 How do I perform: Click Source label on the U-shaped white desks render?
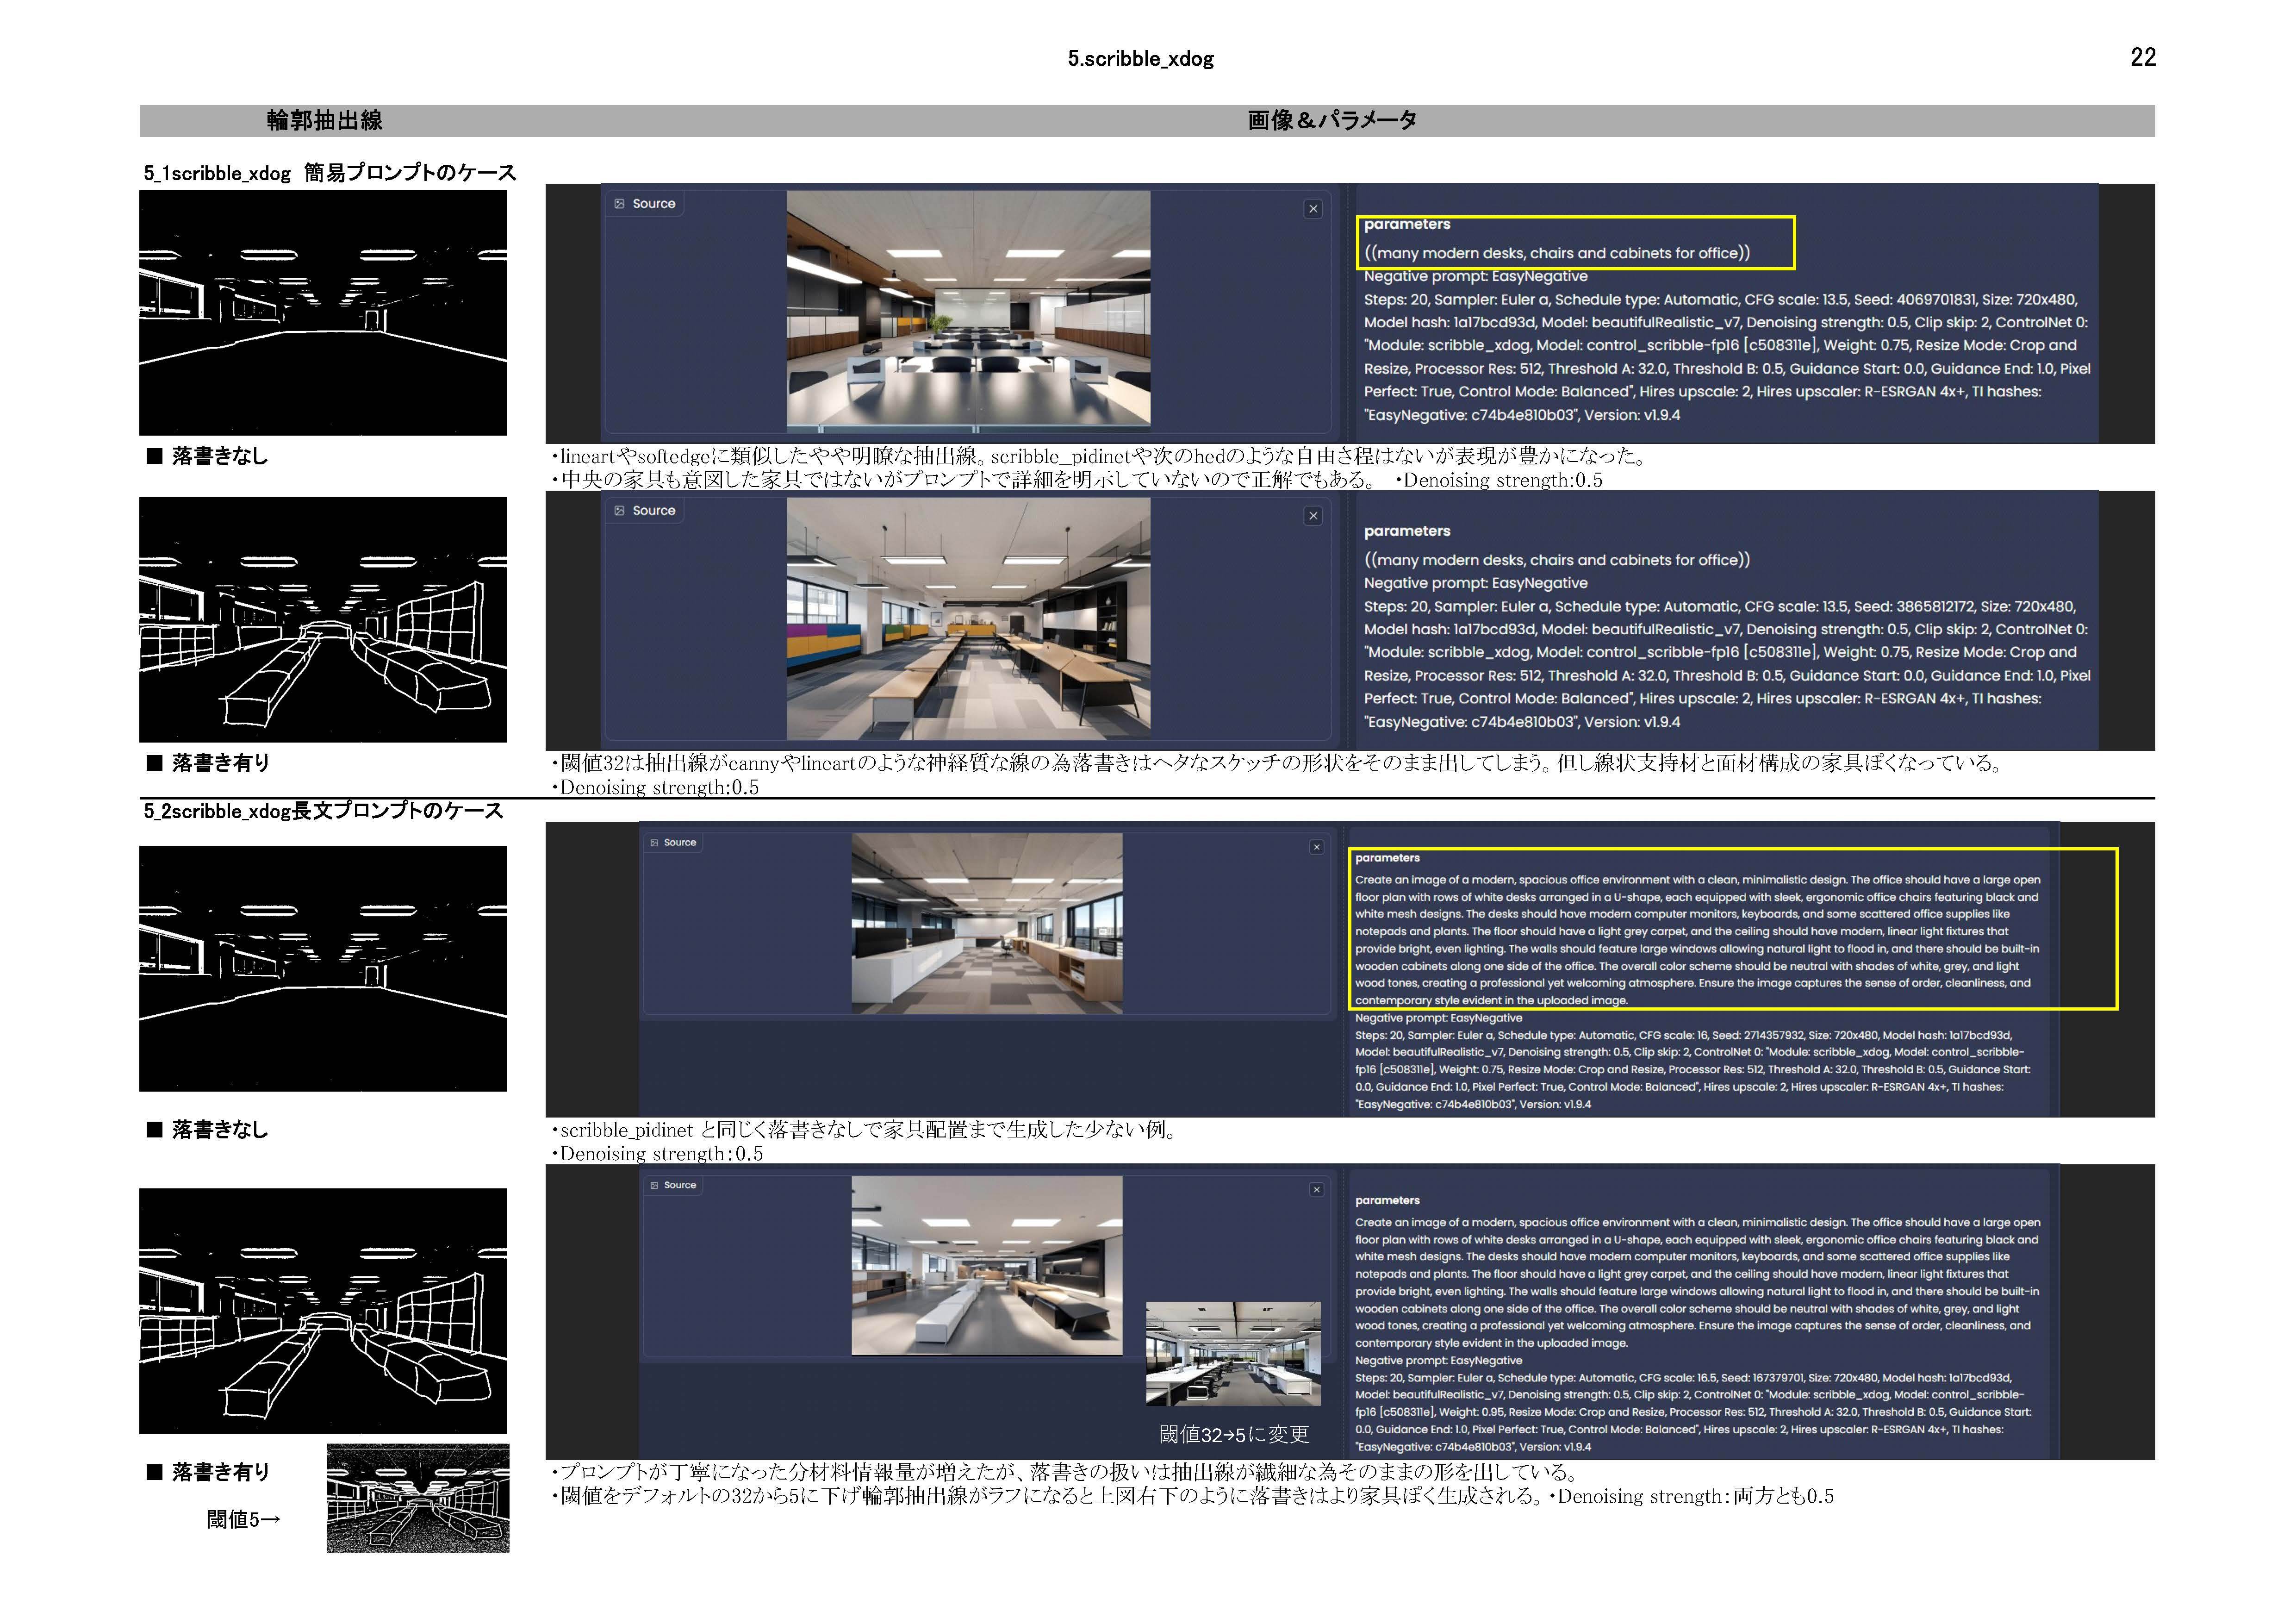click(679, 843)
